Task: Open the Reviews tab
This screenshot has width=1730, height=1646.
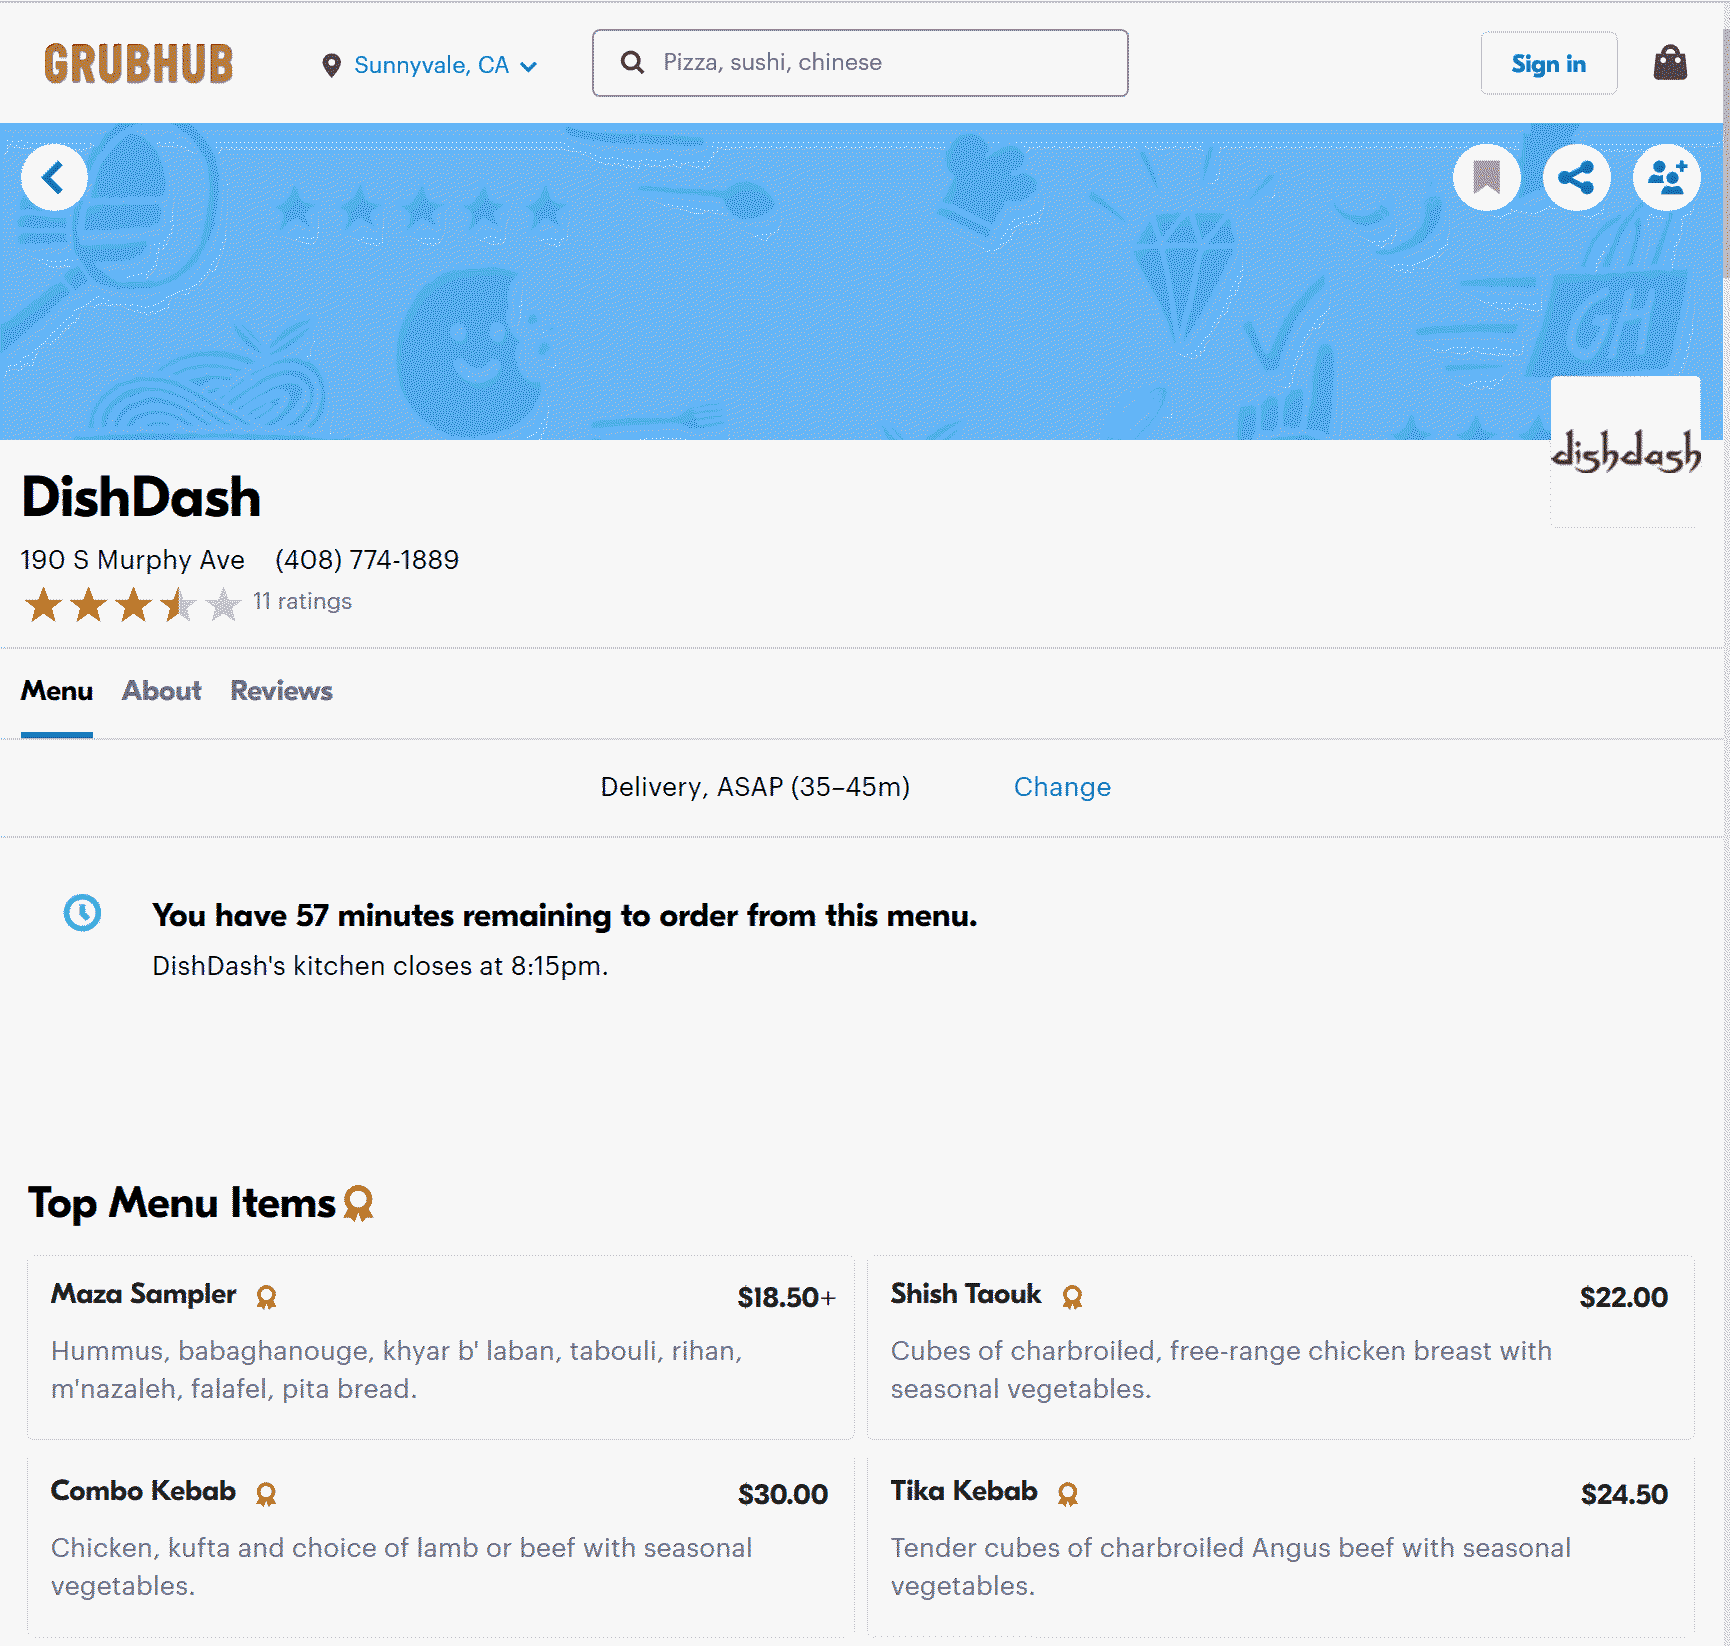Action: point(281,691)
